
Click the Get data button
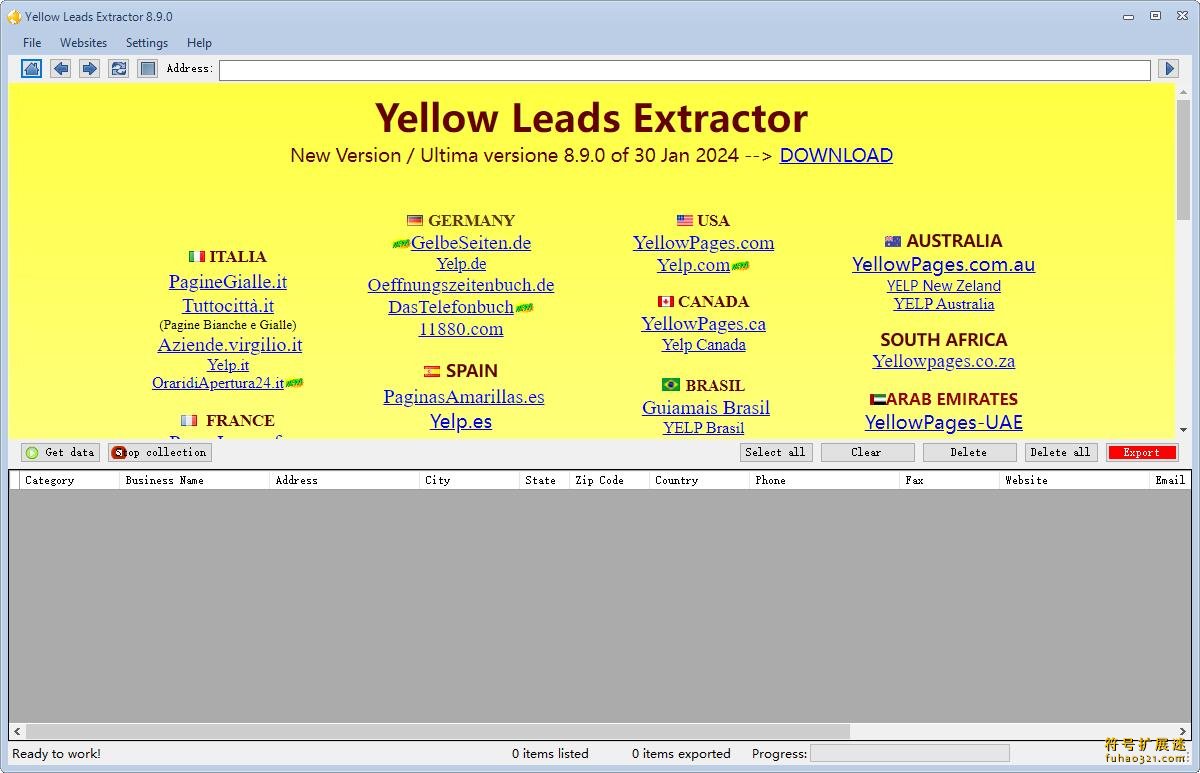(60, 452)
